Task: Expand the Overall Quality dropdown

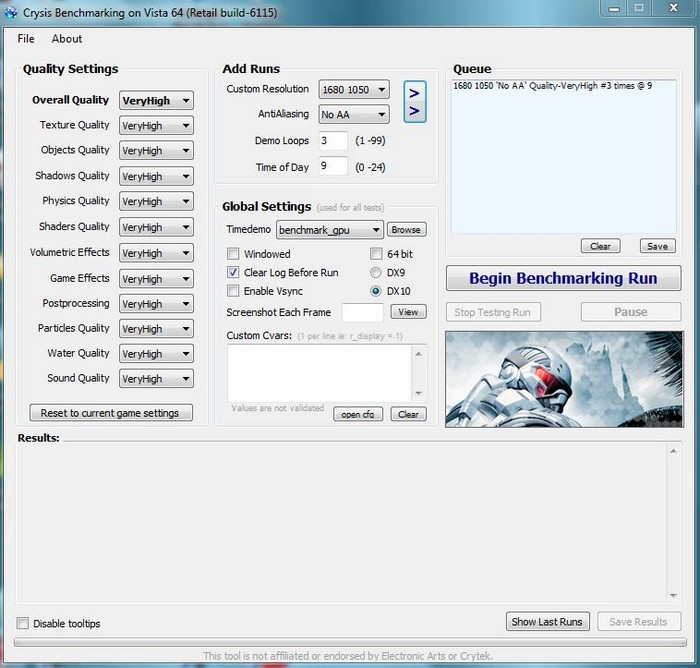Action: coord(156,100)
